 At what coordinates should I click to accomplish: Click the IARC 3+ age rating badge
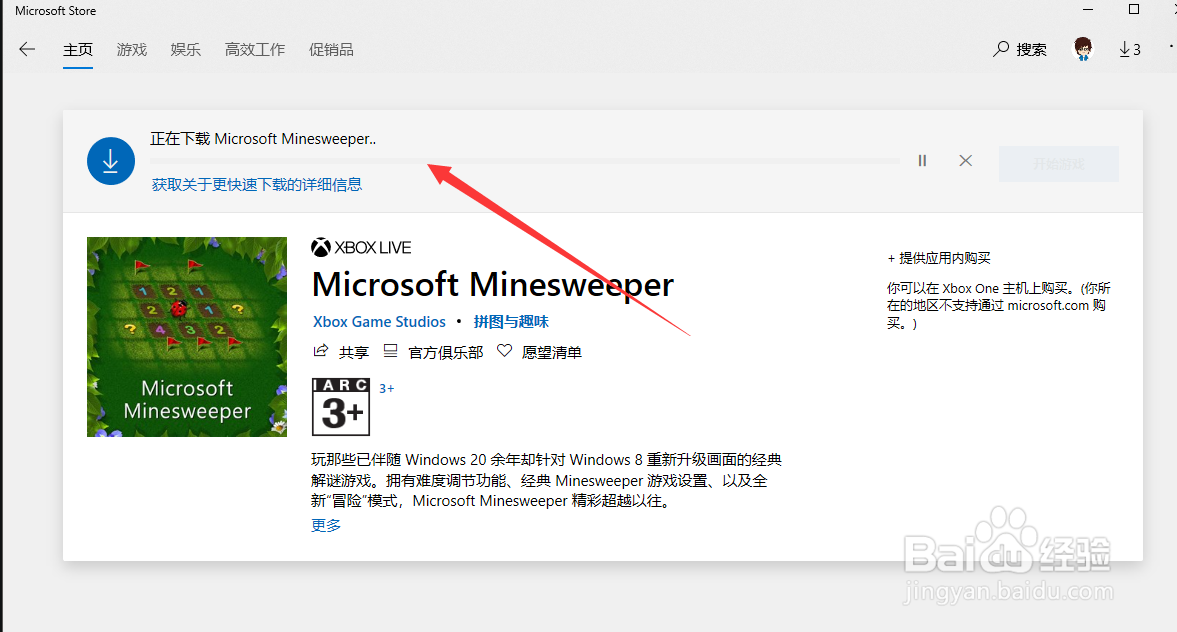click(x=340, y=406)
